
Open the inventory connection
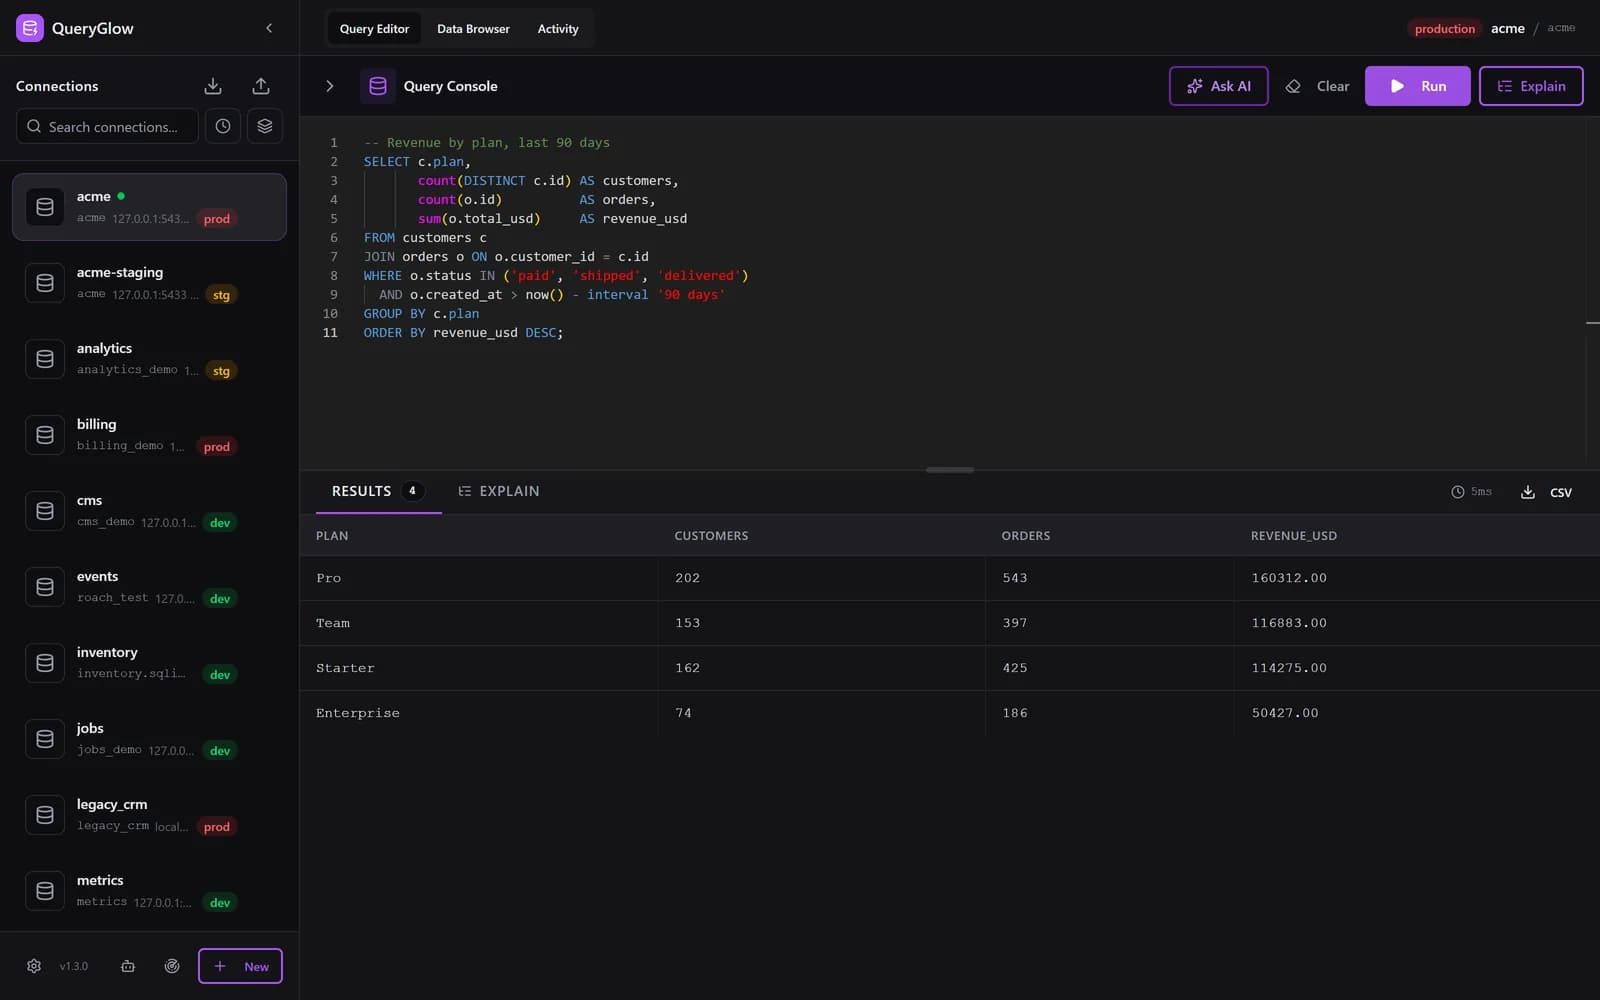149,663
